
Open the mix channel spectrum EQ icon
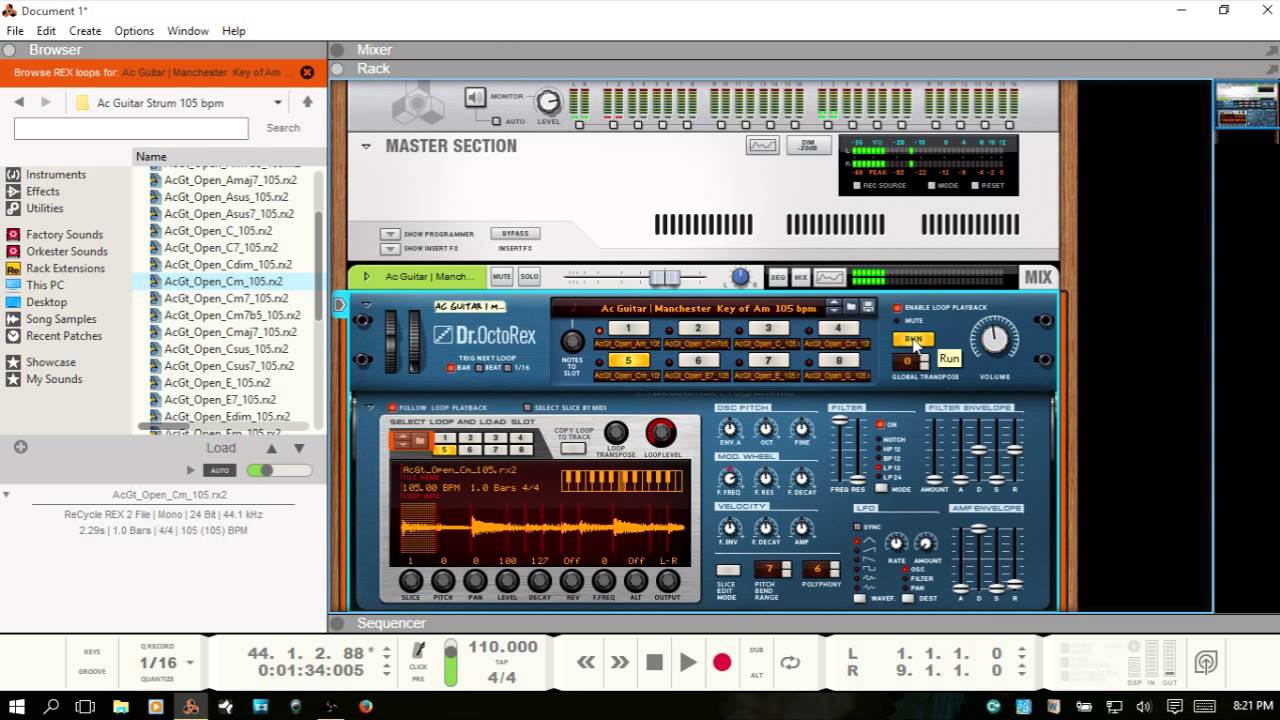(x=829, y=277)
